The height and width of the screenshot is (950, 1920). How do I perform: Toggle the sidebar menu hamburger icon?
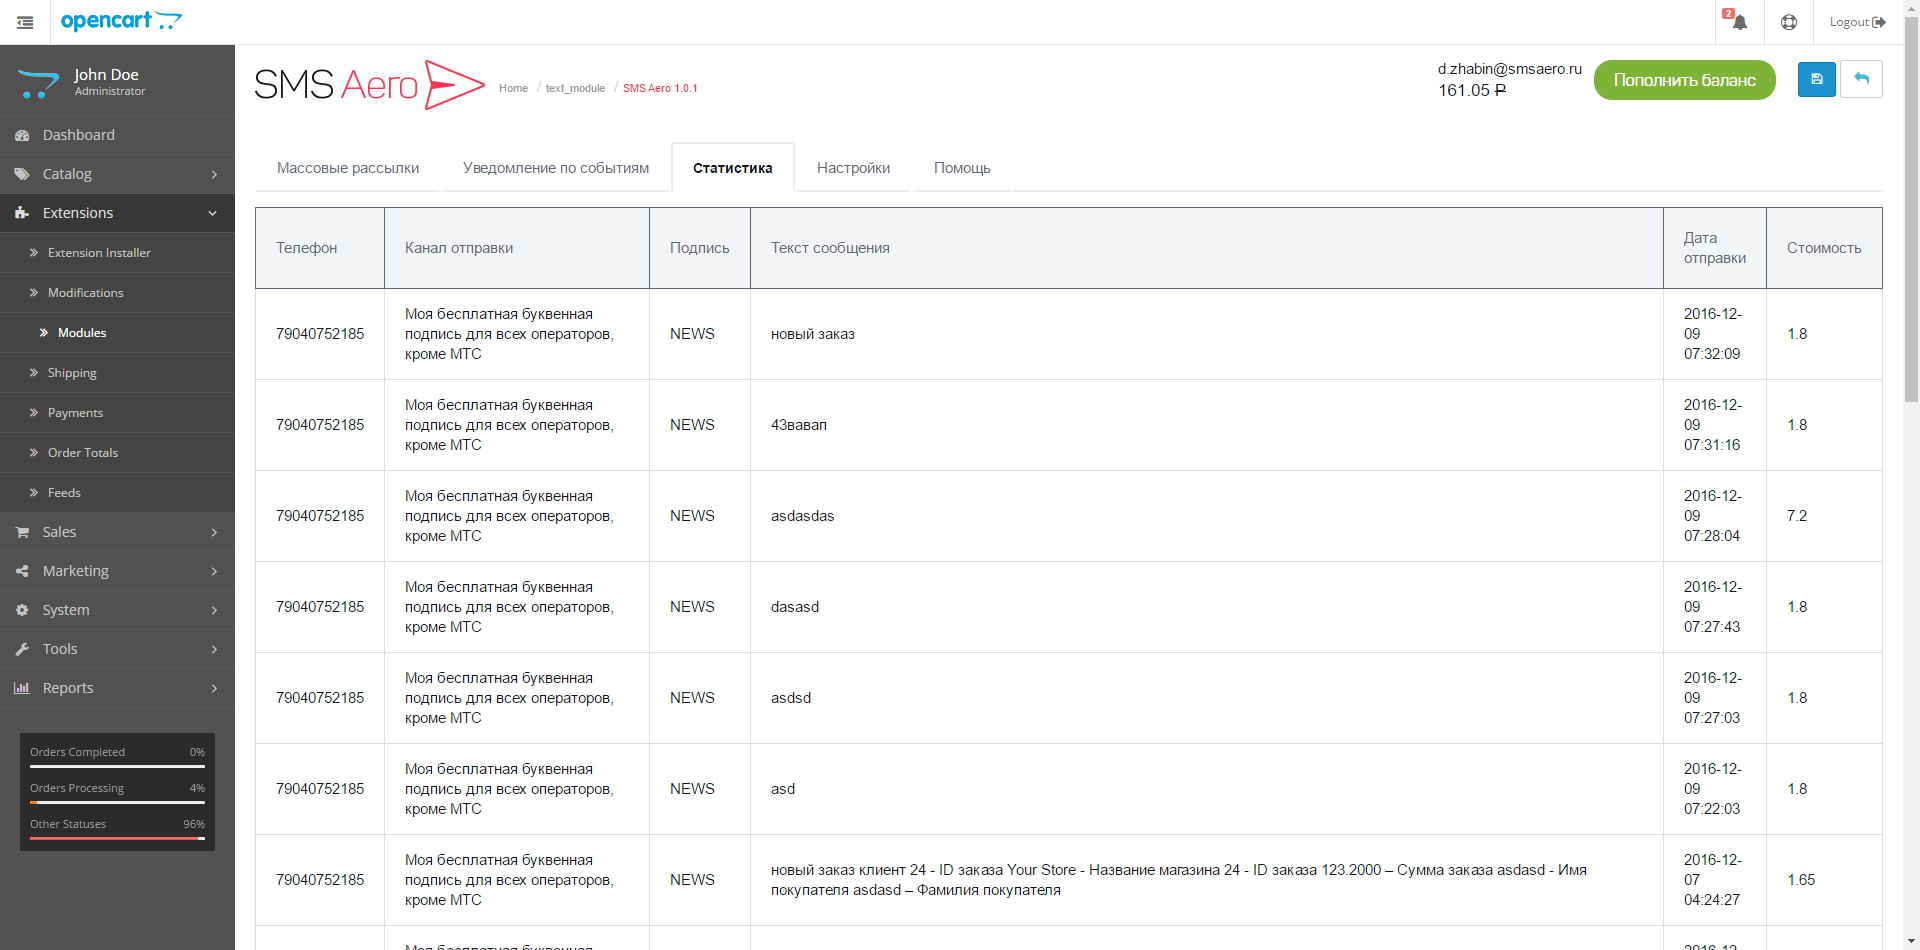click(x=25, y=22)
